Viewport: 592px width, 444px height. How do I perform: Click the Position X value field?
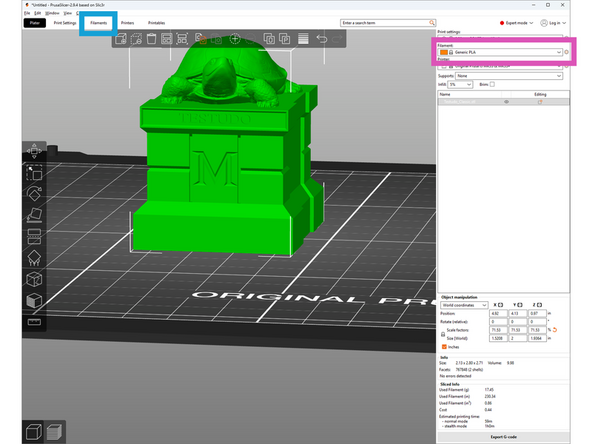pos(498,313)
